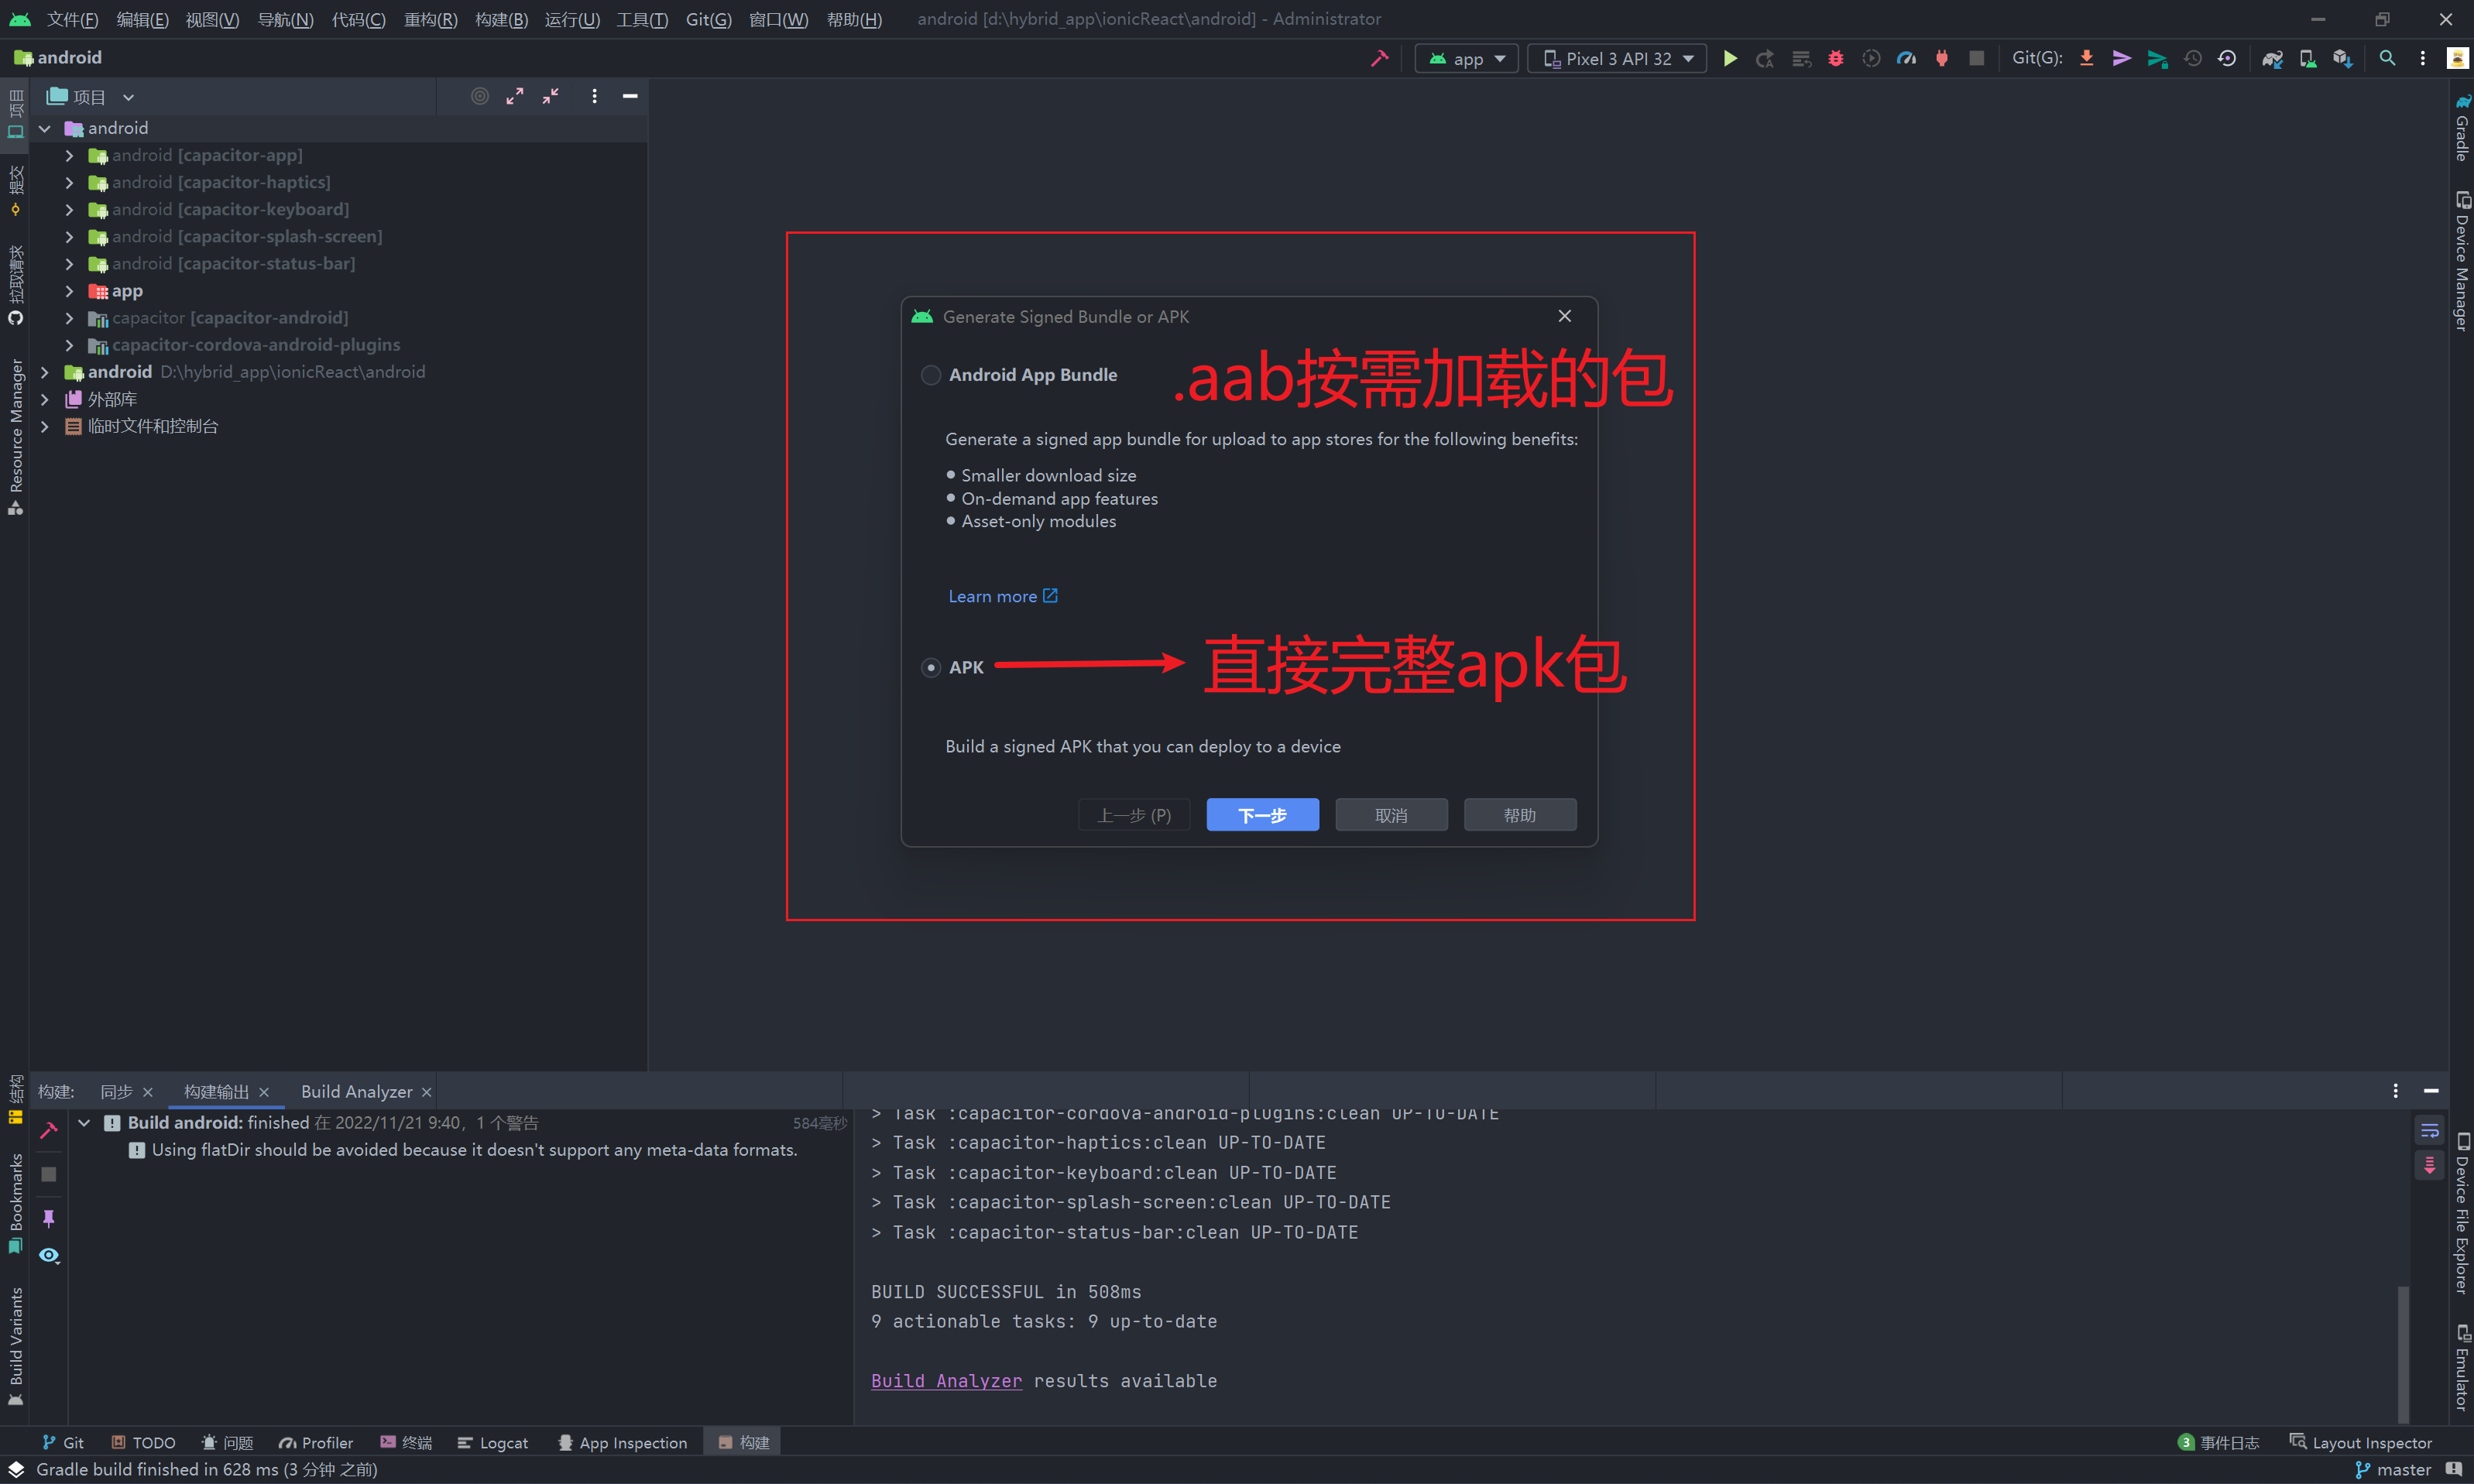
Task: Click the Debug app bug icon
Action: point(1836,59)
